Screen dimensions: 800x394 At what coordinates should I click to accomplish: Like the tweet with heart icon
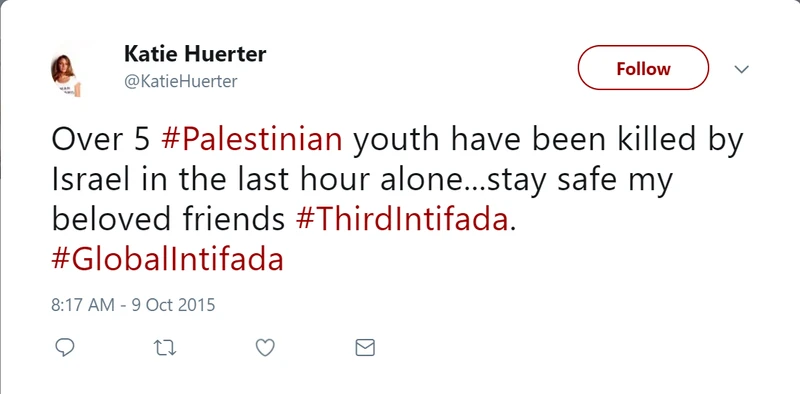[265, 348]
